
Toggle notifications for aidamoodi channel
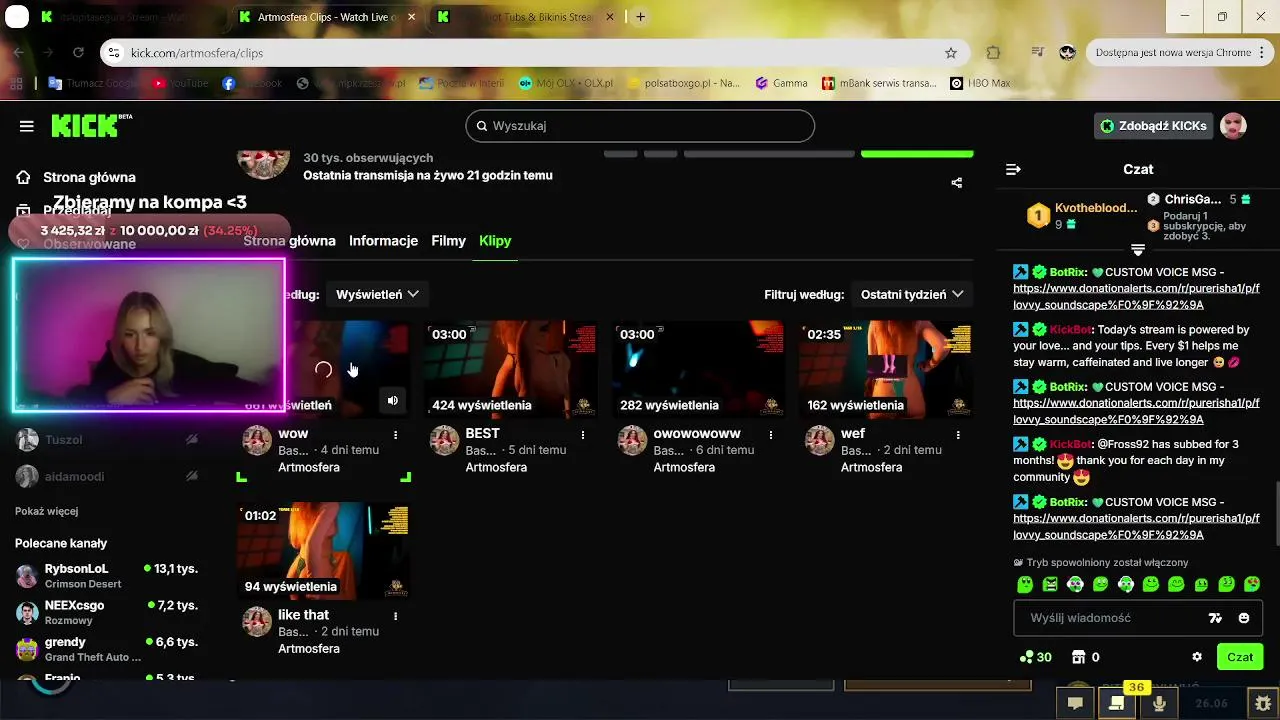(192, 476)
